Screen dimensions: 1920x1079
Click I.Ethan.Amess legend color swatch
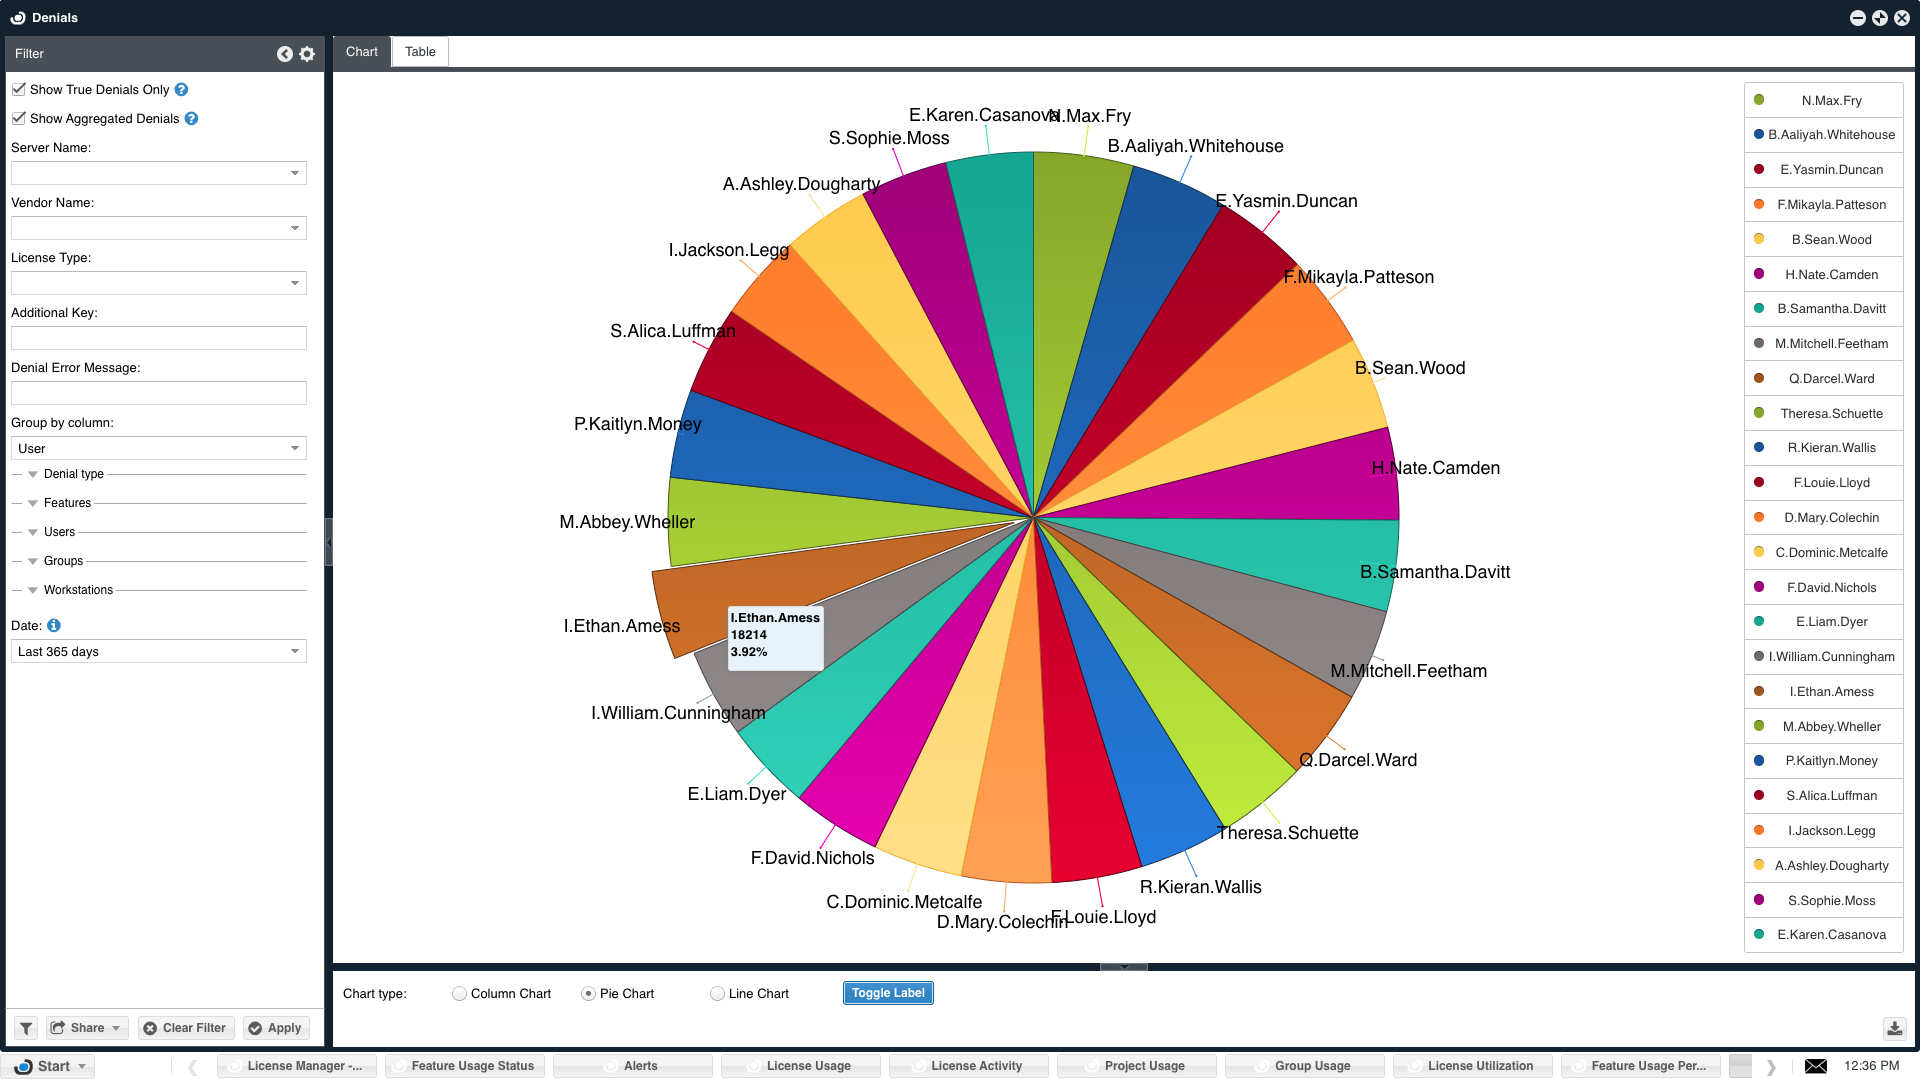tap(1759, 692)
